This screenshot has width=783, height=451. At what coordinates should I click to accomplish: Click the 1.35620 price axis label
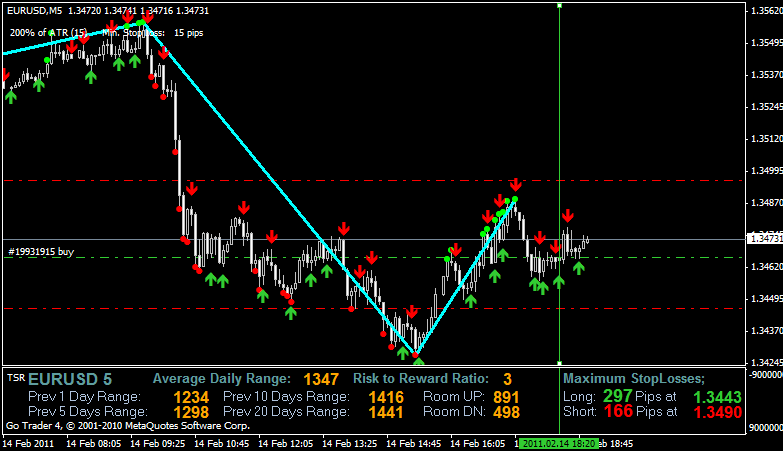coord(766,11)
